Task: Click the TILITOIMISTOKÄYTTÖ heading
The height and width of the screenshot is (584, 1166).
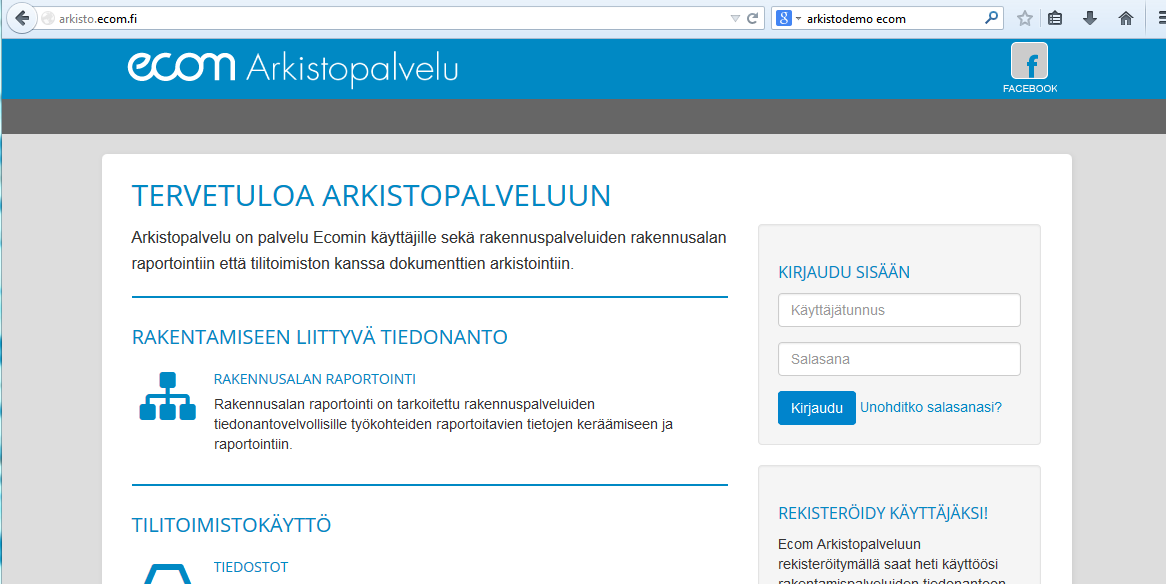Action: (231, 525)
